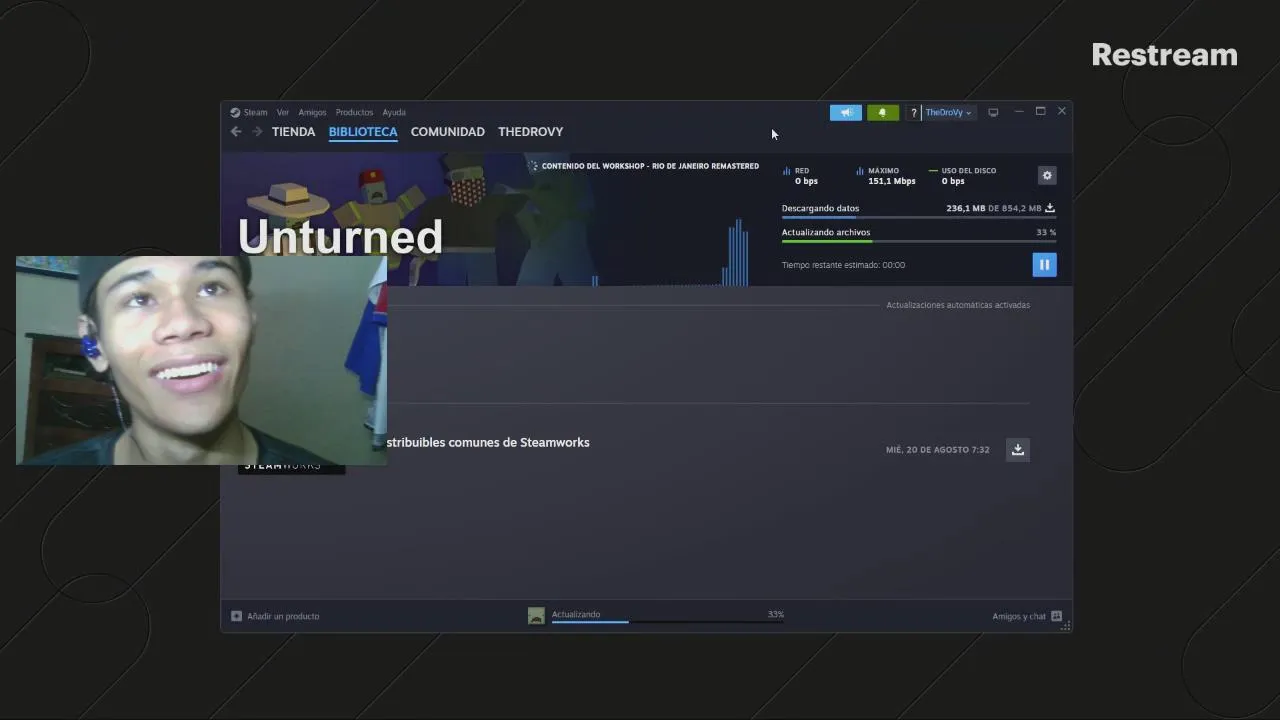Click the back navigation arrow
1280x720 pixels.
click(236, 132)
